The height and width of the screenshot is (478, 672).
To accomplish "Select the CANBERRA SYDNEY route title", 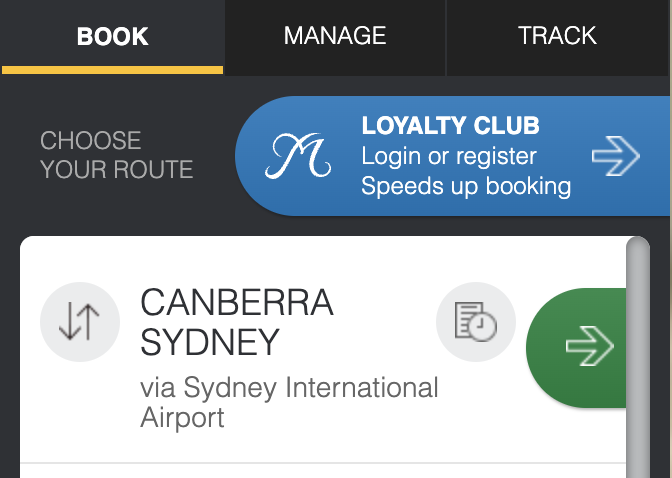I will coord(237,322).
